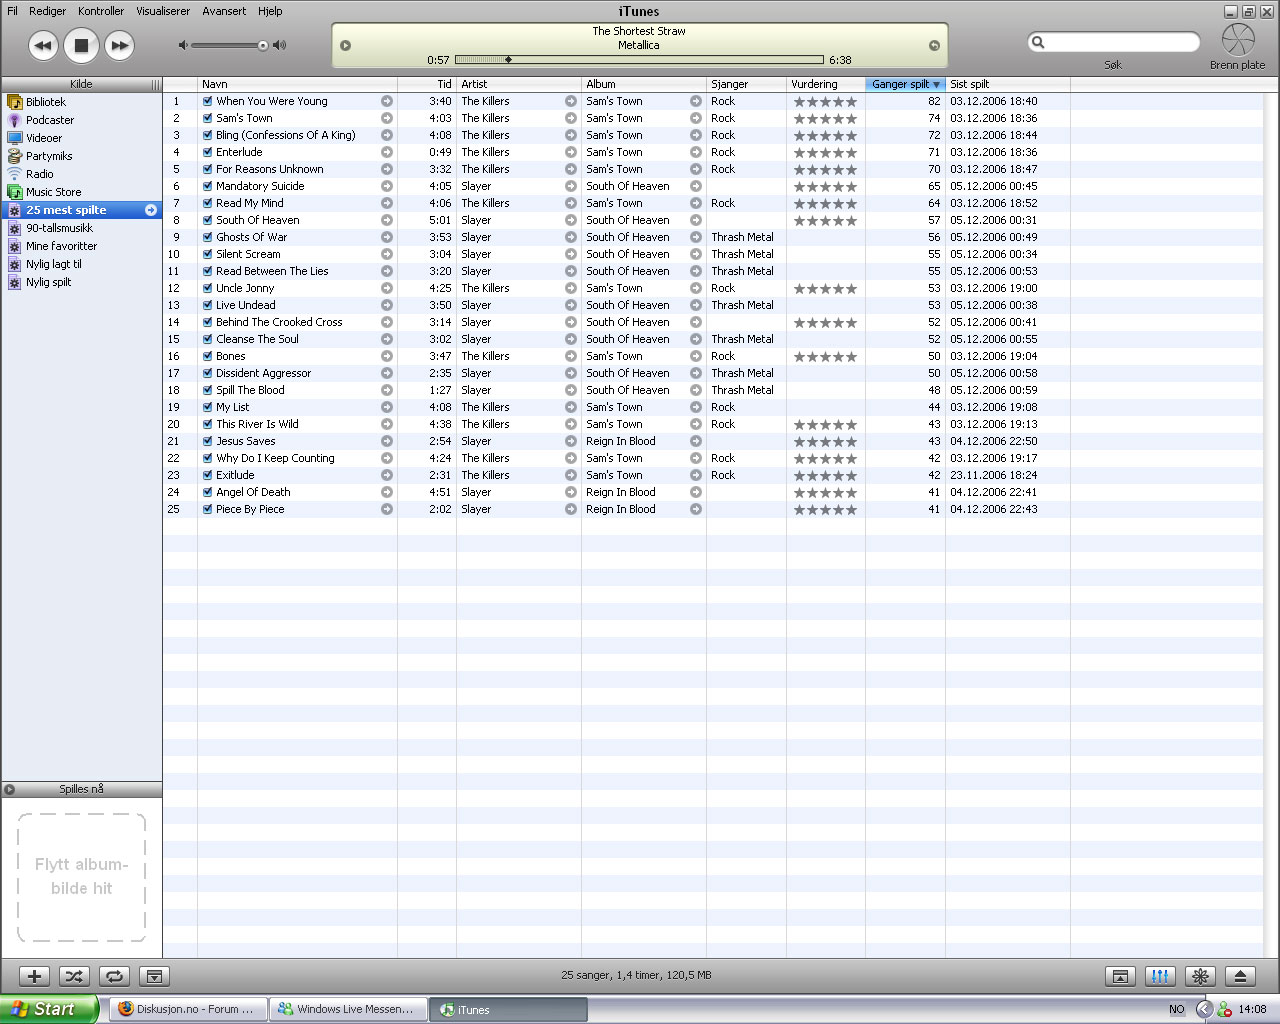The image size is (1280, 1024).
Task: Open the Hjelp menu
Action: click(270, 11)
